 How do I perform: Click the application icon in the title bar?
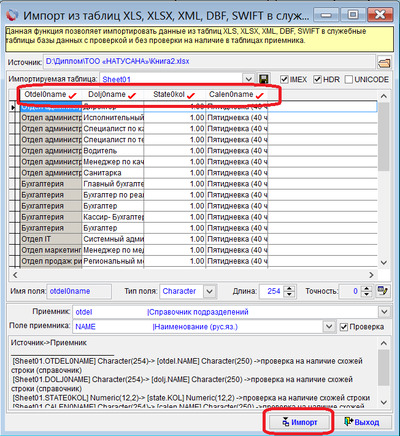(x=13, y=15)
